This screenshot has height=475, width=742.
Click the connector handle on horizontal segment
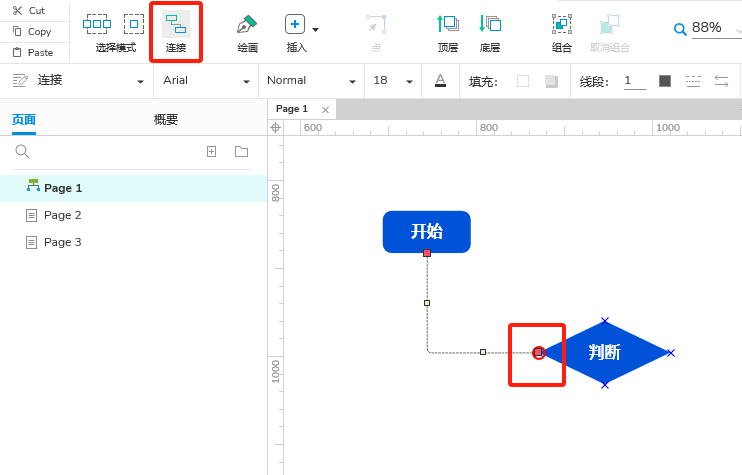(483, 352)
